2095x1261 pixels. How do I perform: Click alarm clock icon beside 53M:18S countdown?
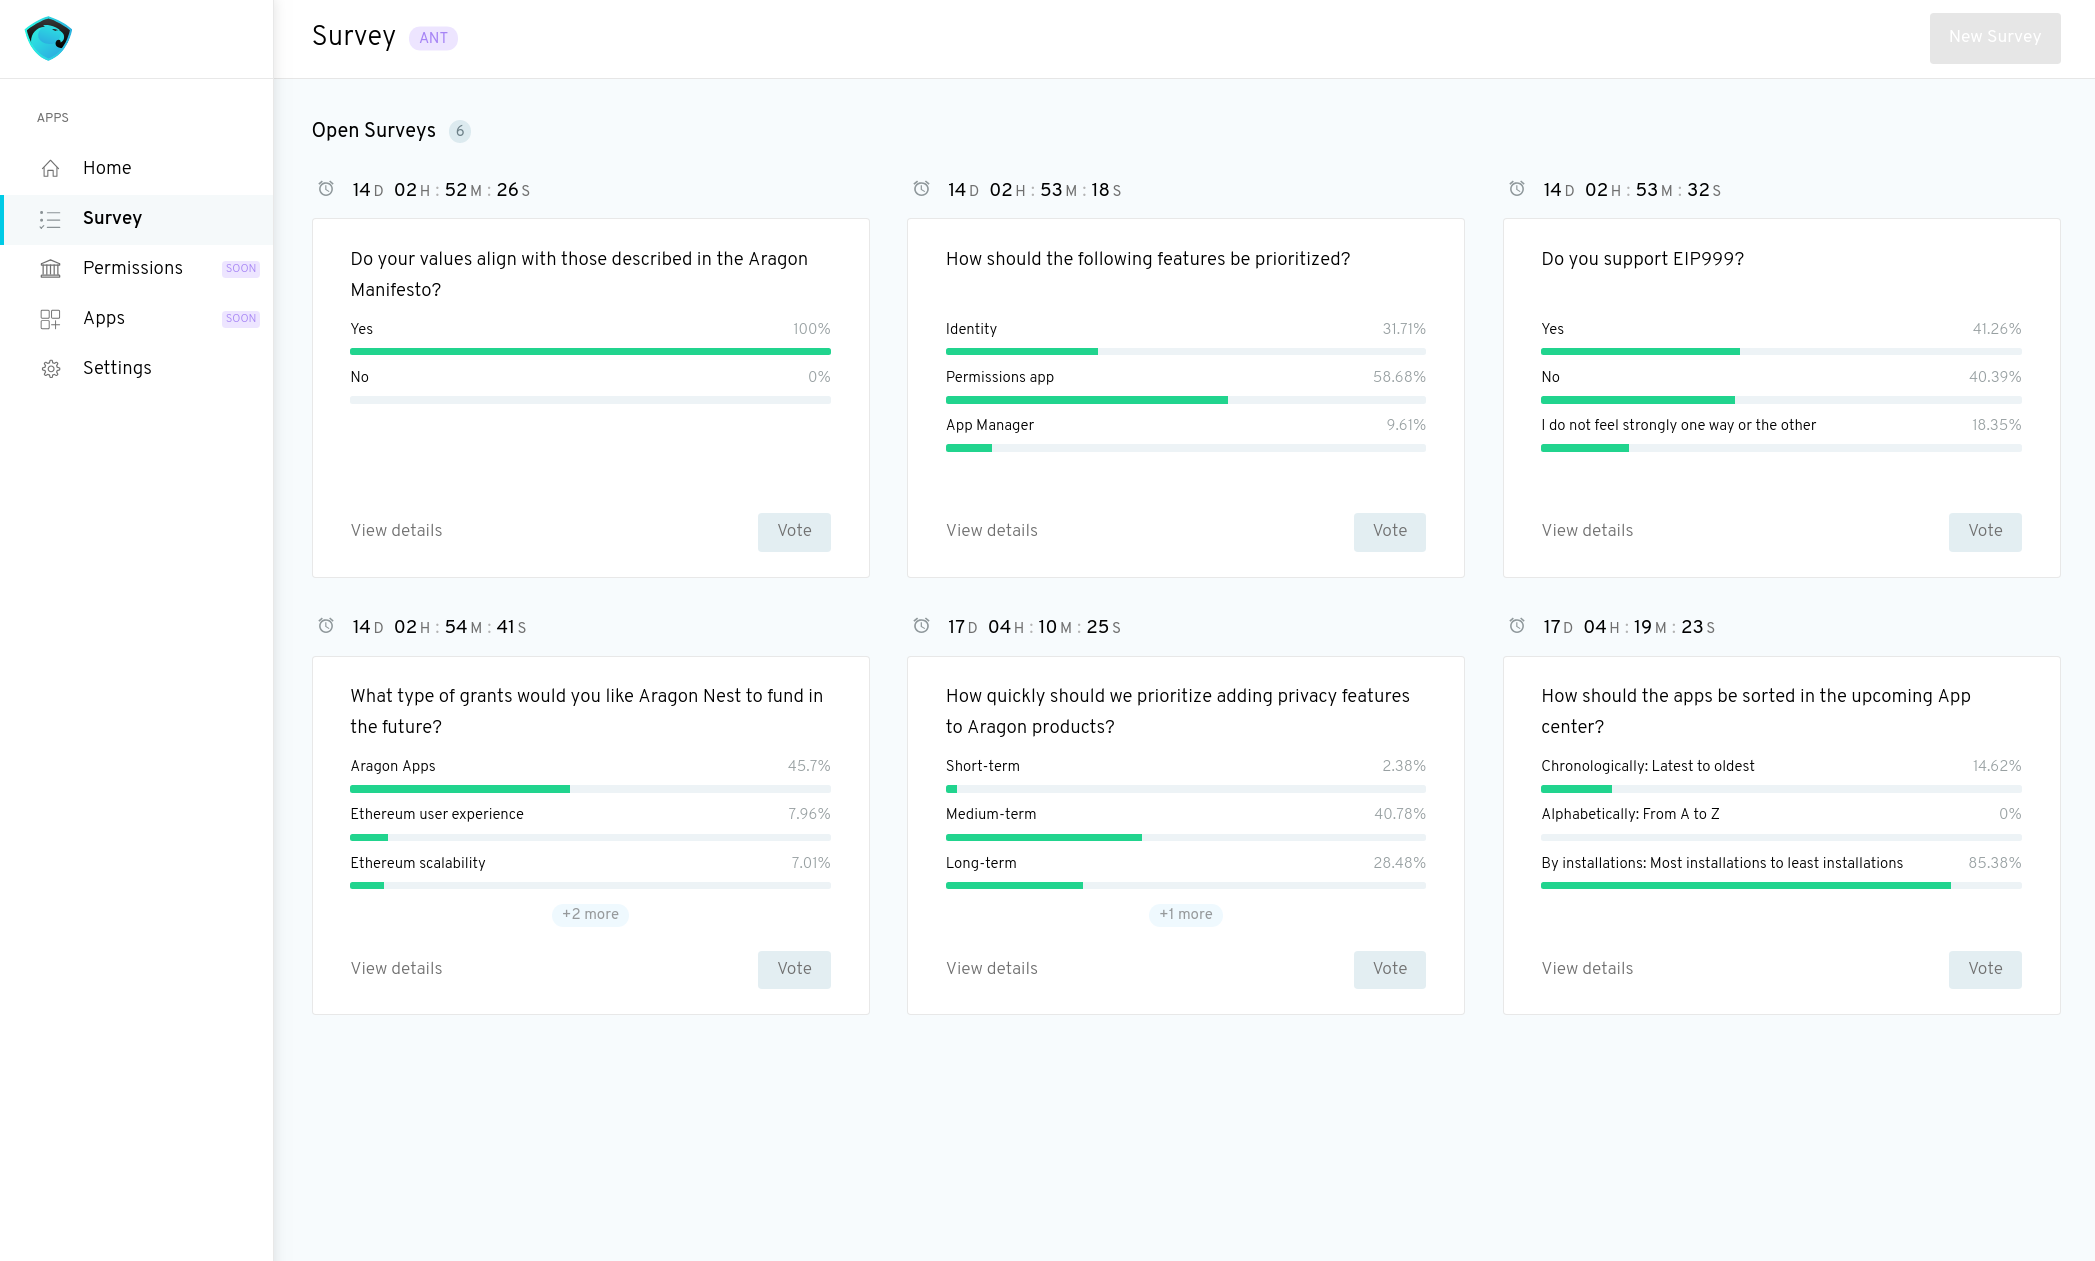click(x=922, y=189)
